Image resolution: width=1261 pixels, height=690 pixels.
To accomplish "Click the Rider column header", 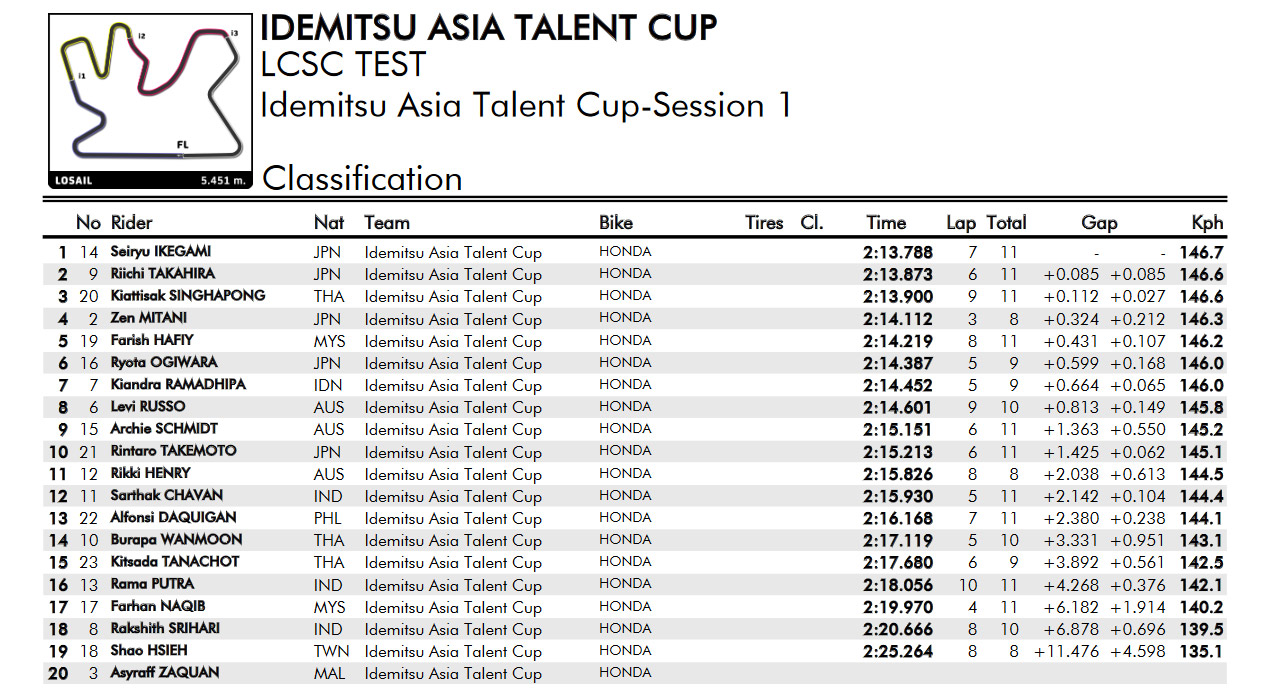I will click(x=131, y=223).
